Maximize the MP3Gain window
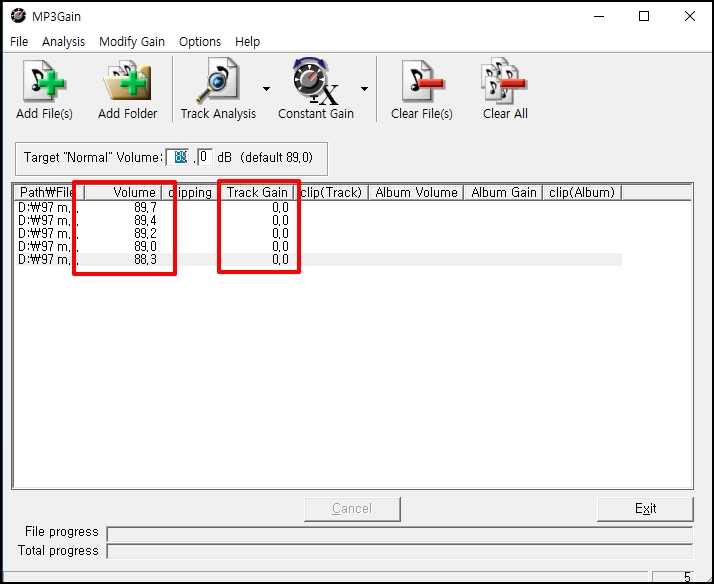Viewport: 714px width, 584px height. pos(644,16)
